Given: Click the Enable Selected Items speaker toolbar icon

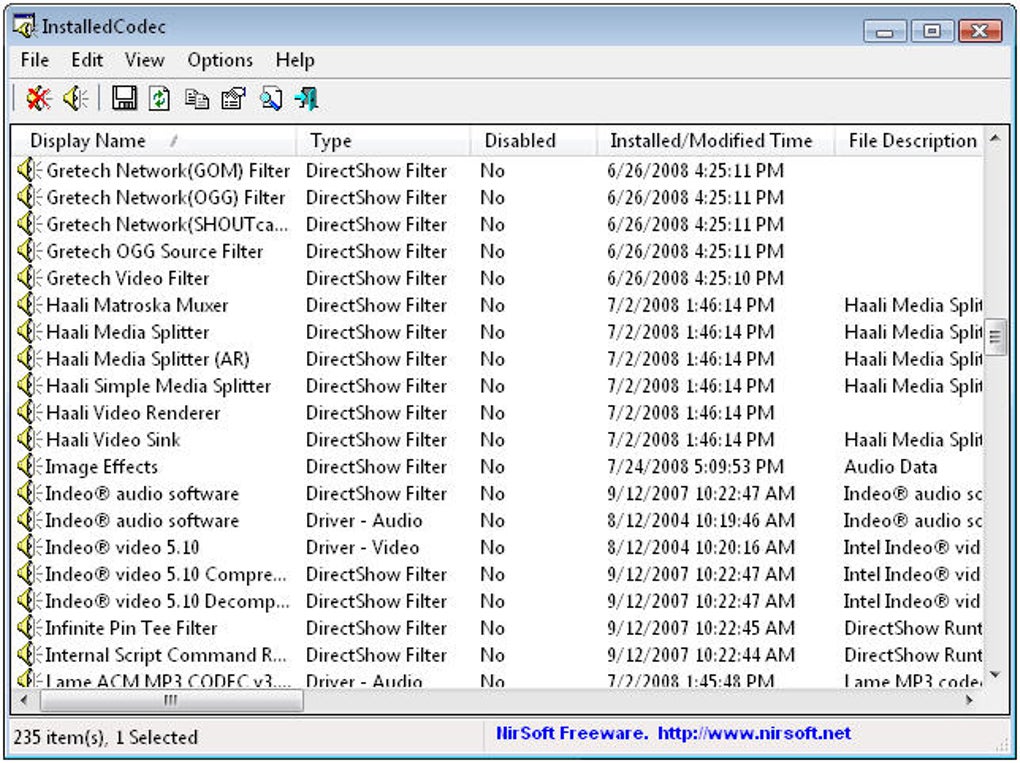Looking at the screenshot, I should click(75, 99).
